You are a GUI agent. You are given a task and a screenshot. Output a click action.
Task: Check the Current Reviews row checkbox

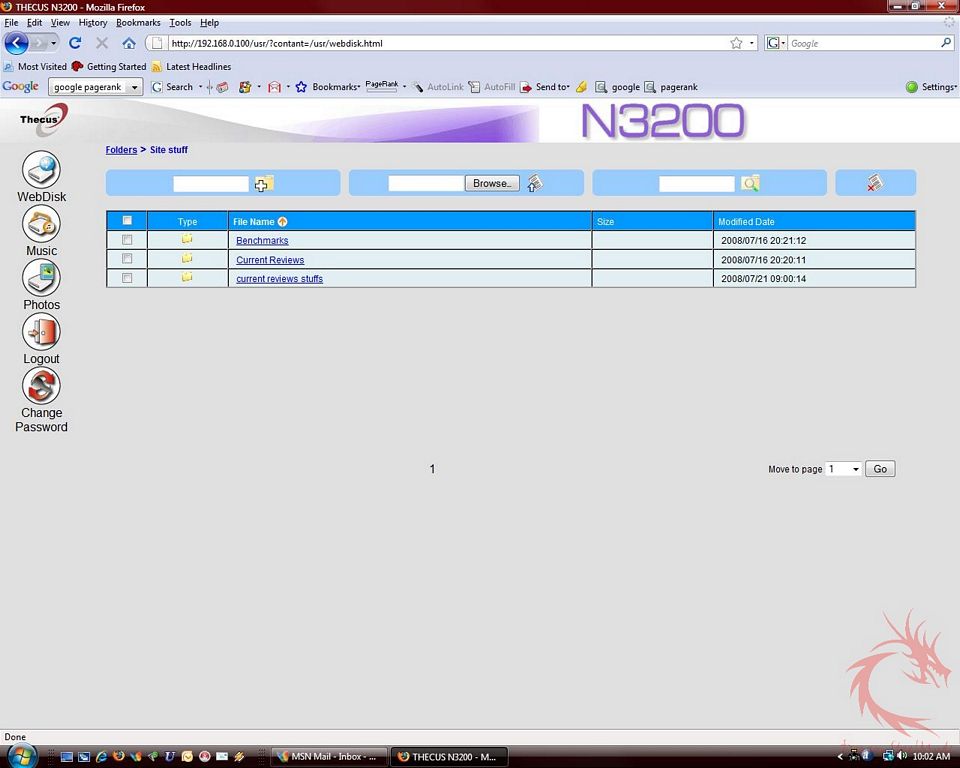(x=127, y=258)
